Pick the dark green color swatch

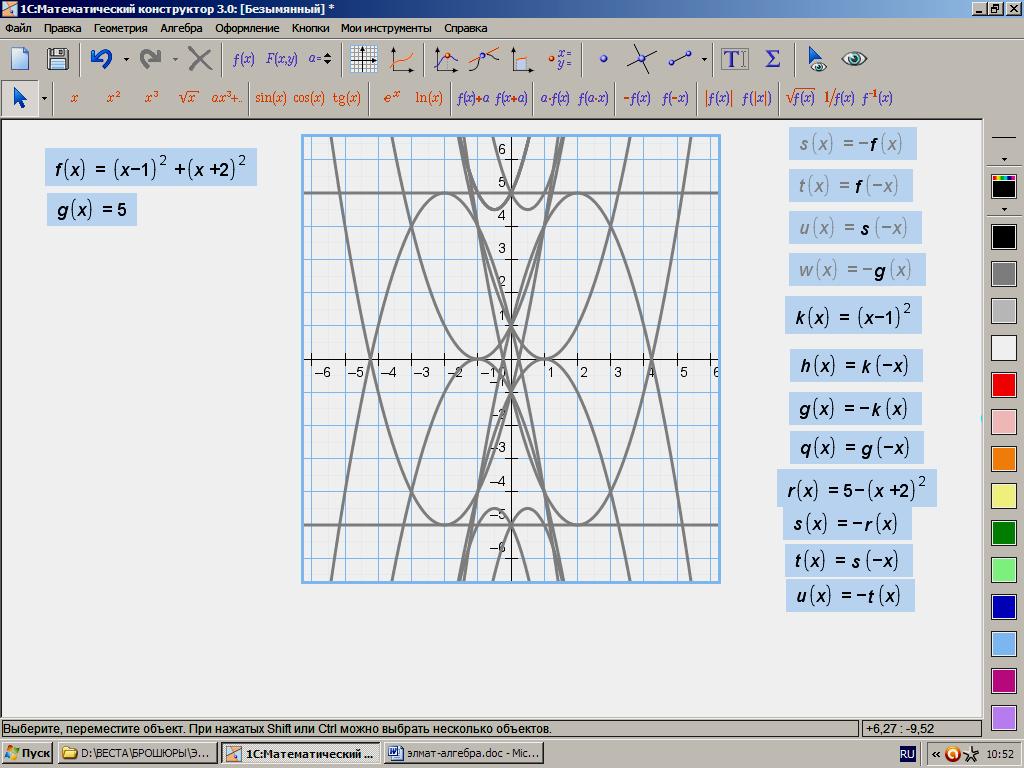coord(1004,532)
